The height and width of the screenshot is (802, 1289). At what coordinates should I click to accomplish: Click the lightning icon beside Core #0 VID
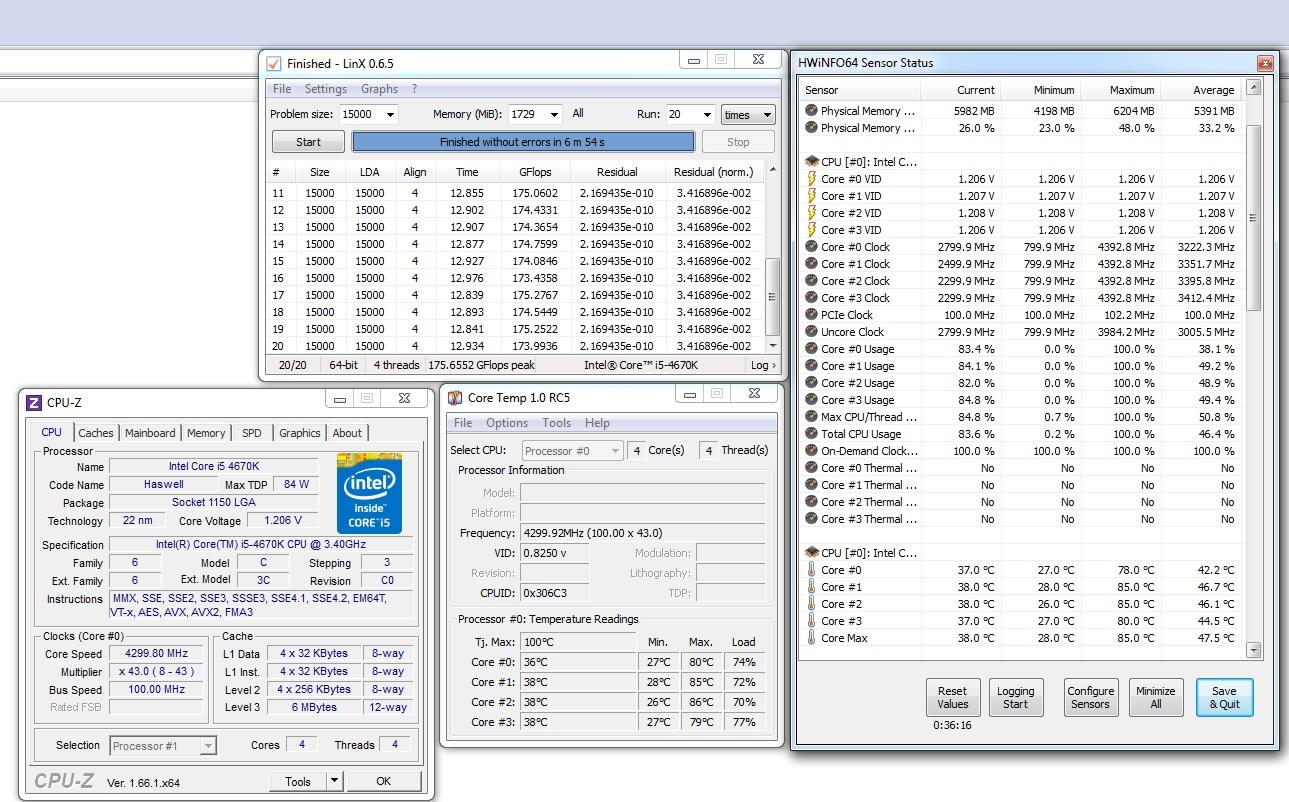tap(811, 179)
